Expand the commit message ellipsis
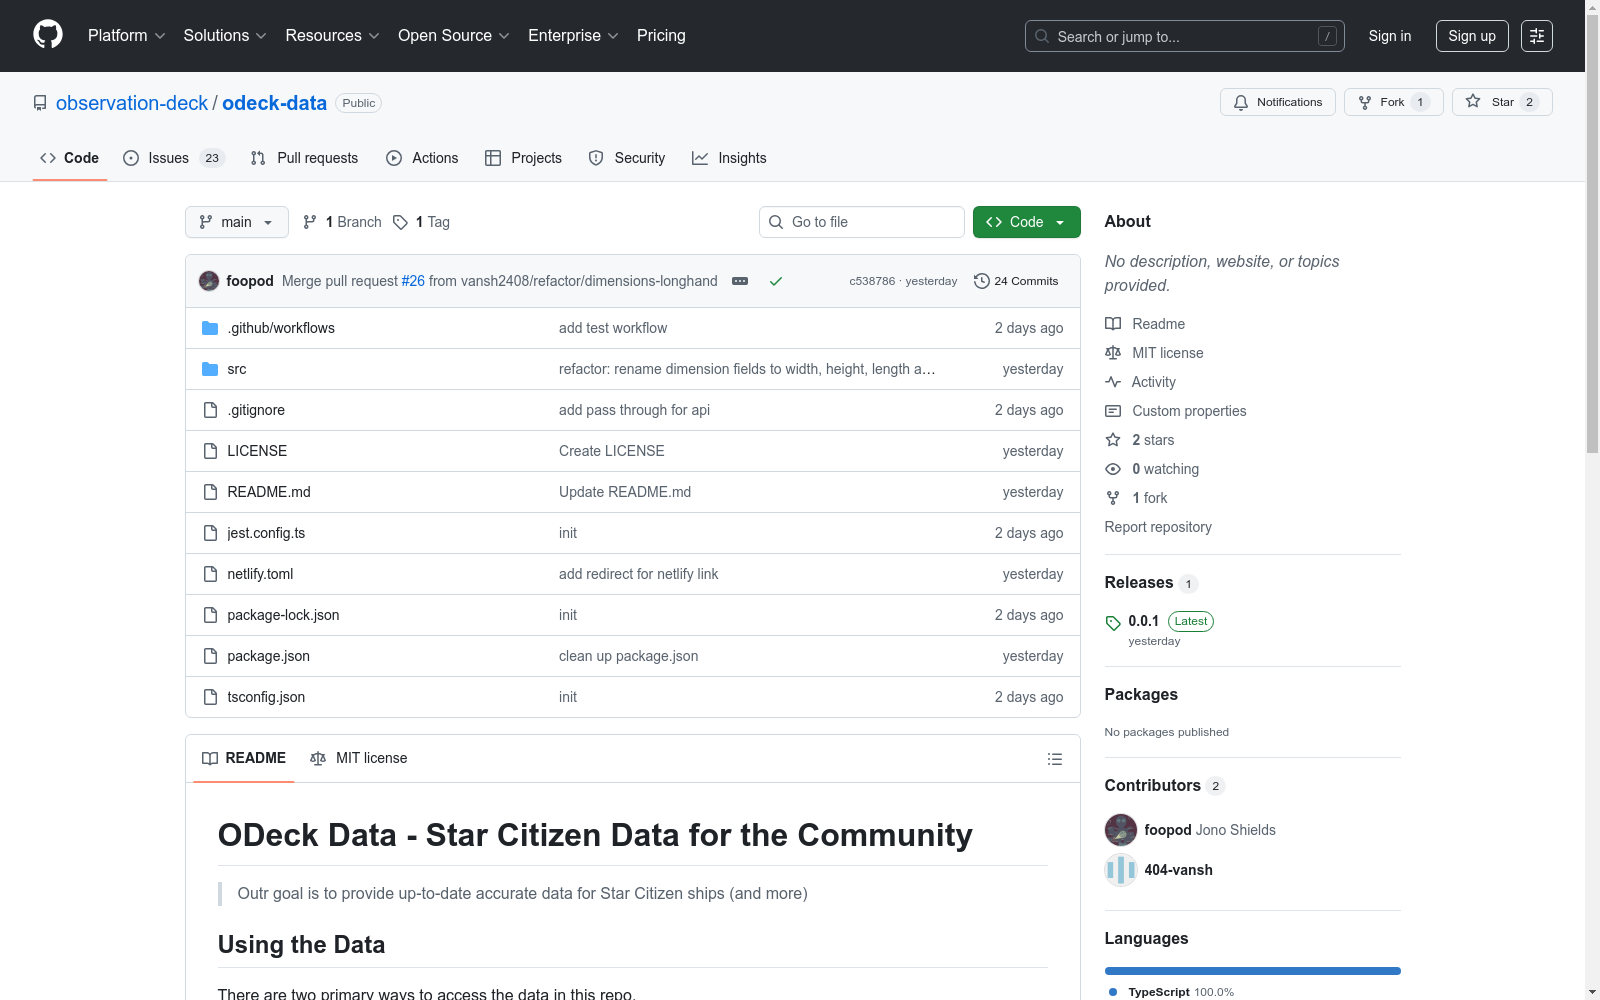Image resolution: width=1600 pixels, height=1000 pixels. (x=740, y=281)
